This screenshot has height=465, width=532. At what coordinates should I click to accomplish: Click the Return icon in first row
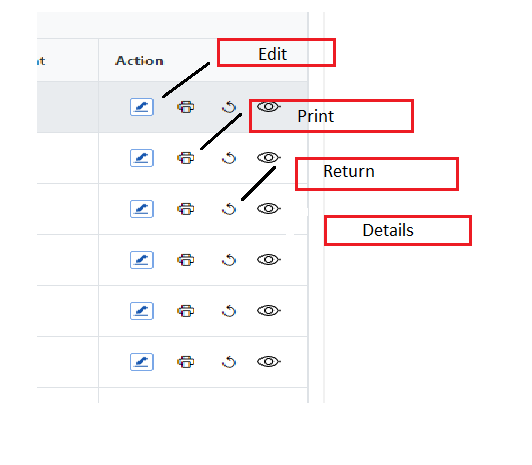[229, 107]
